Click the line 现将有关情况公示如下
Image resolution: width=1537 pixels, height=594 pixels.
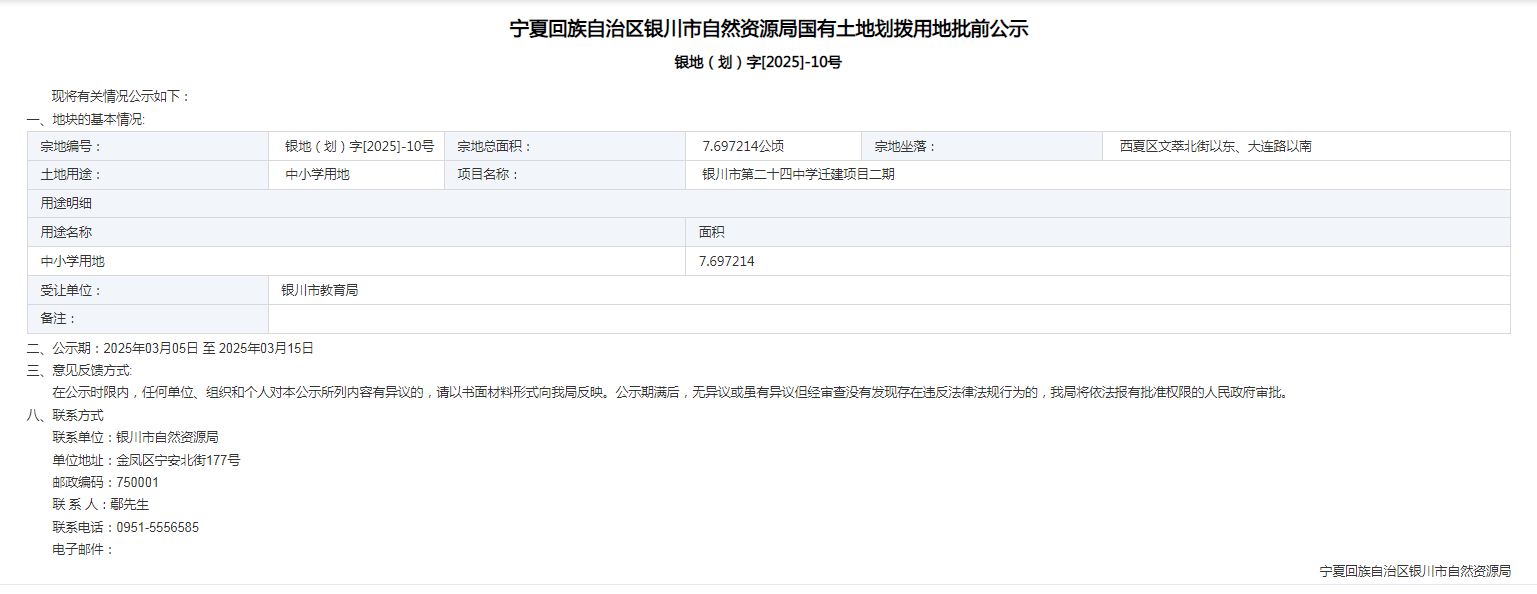click(121, 96)
